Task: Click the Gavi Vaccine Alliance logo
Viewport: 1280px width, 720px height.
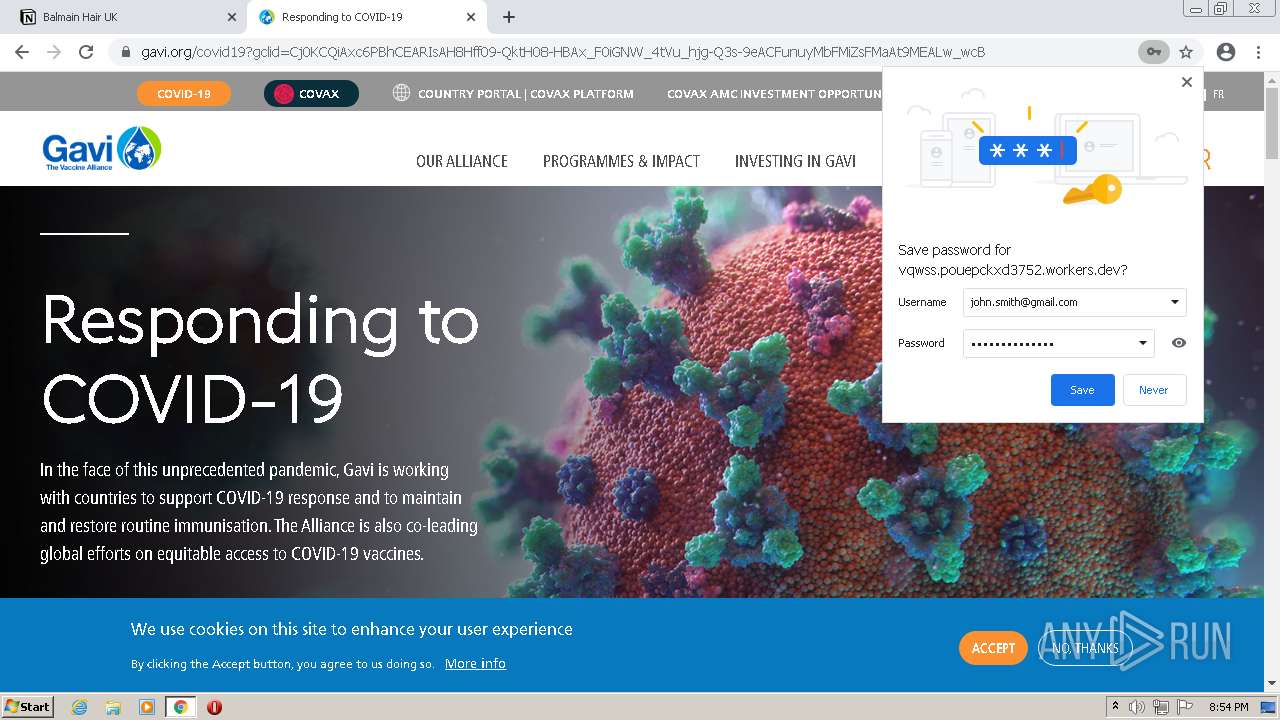Action: tap(102, 149)
